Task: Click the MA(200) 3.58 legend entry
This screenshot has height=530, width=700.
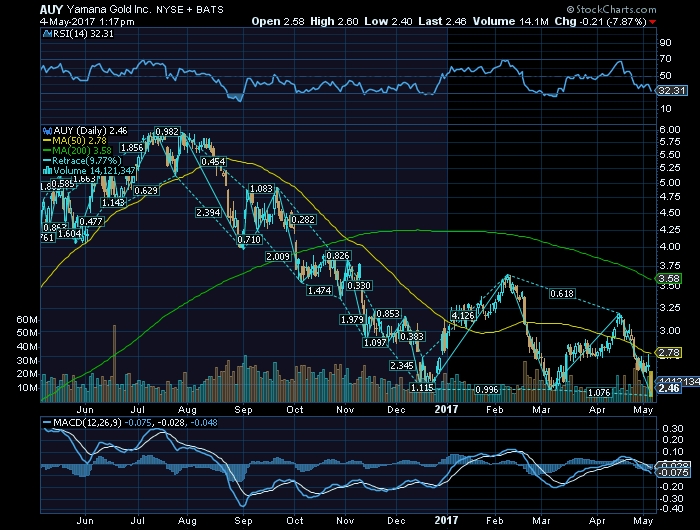Action: coord(82,150)
